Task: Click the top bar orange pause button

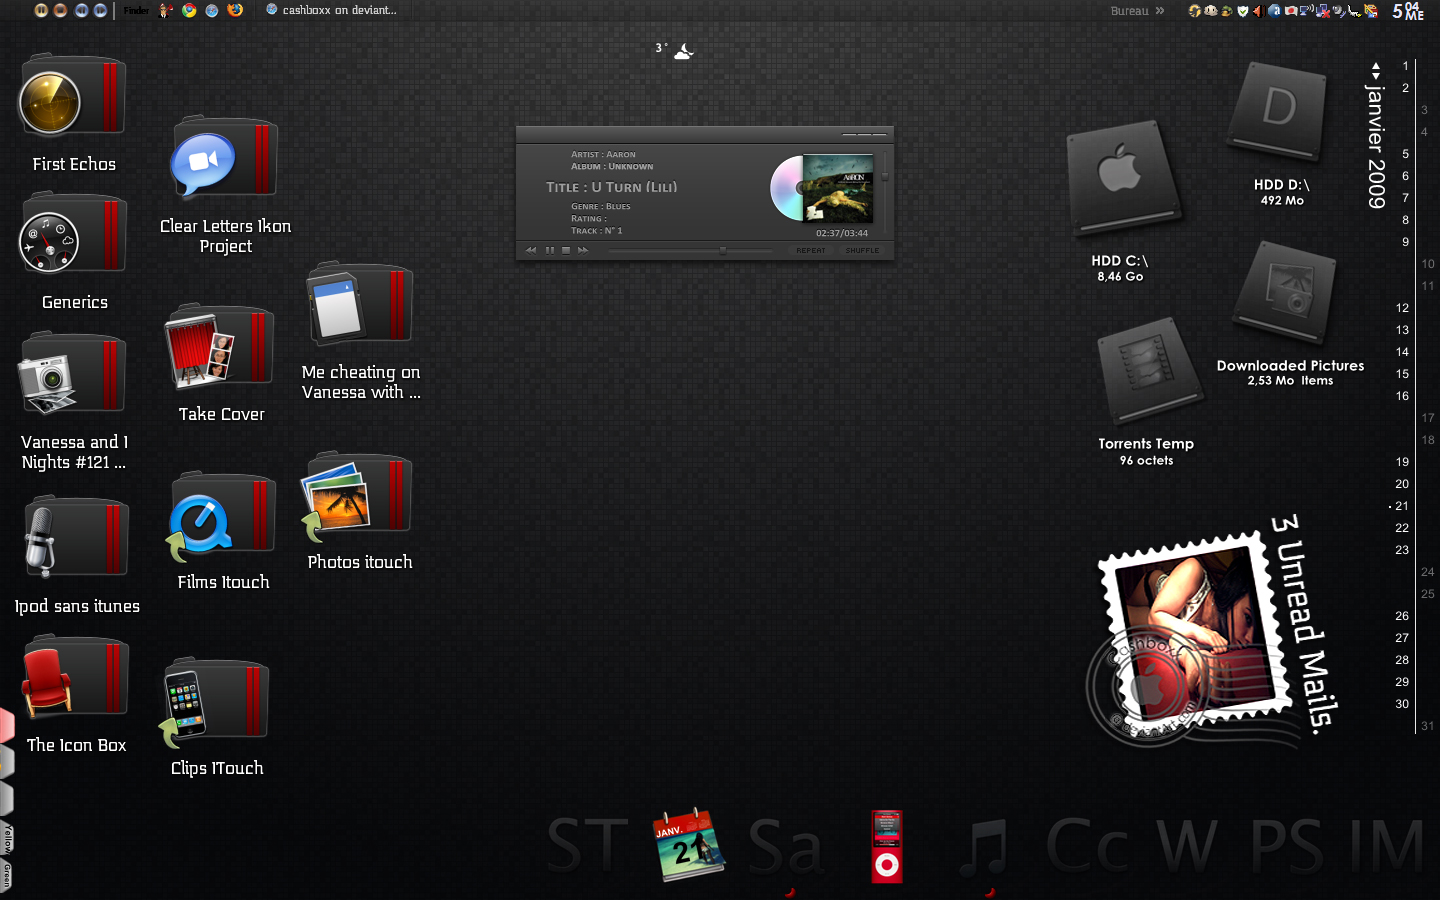Action: [41, 10]
